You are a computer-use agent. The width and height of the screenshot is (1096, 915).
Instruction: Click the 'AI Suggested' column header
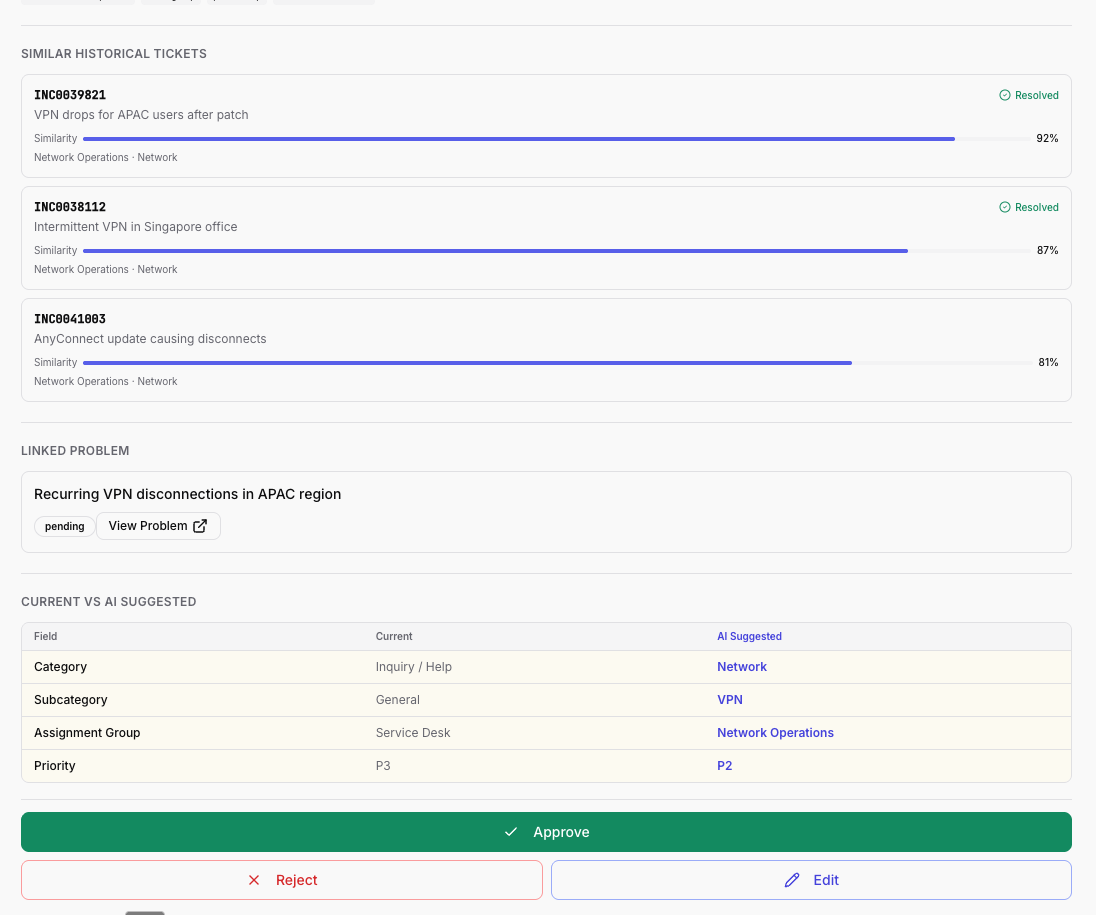tap(749, 636)
